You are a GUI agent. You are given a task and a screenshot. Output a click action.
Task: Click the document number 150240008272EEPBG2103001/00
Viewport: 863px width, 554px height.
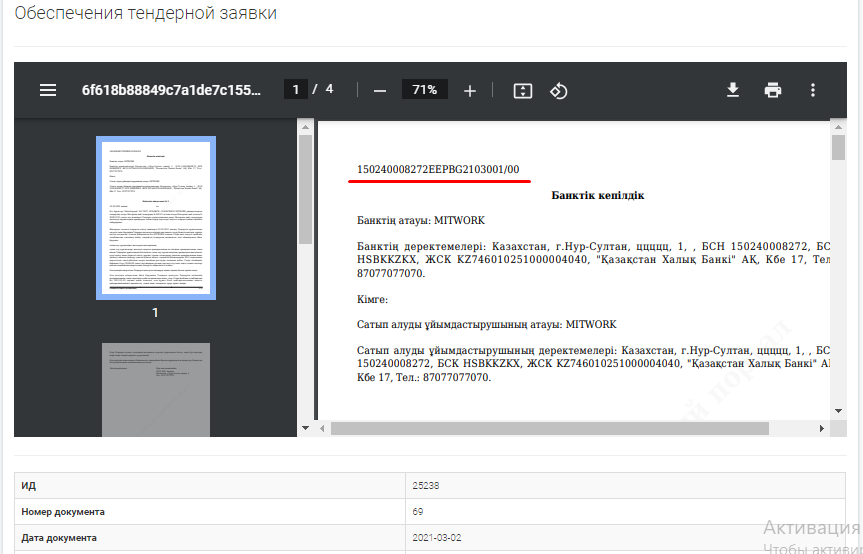pos(438,170)
